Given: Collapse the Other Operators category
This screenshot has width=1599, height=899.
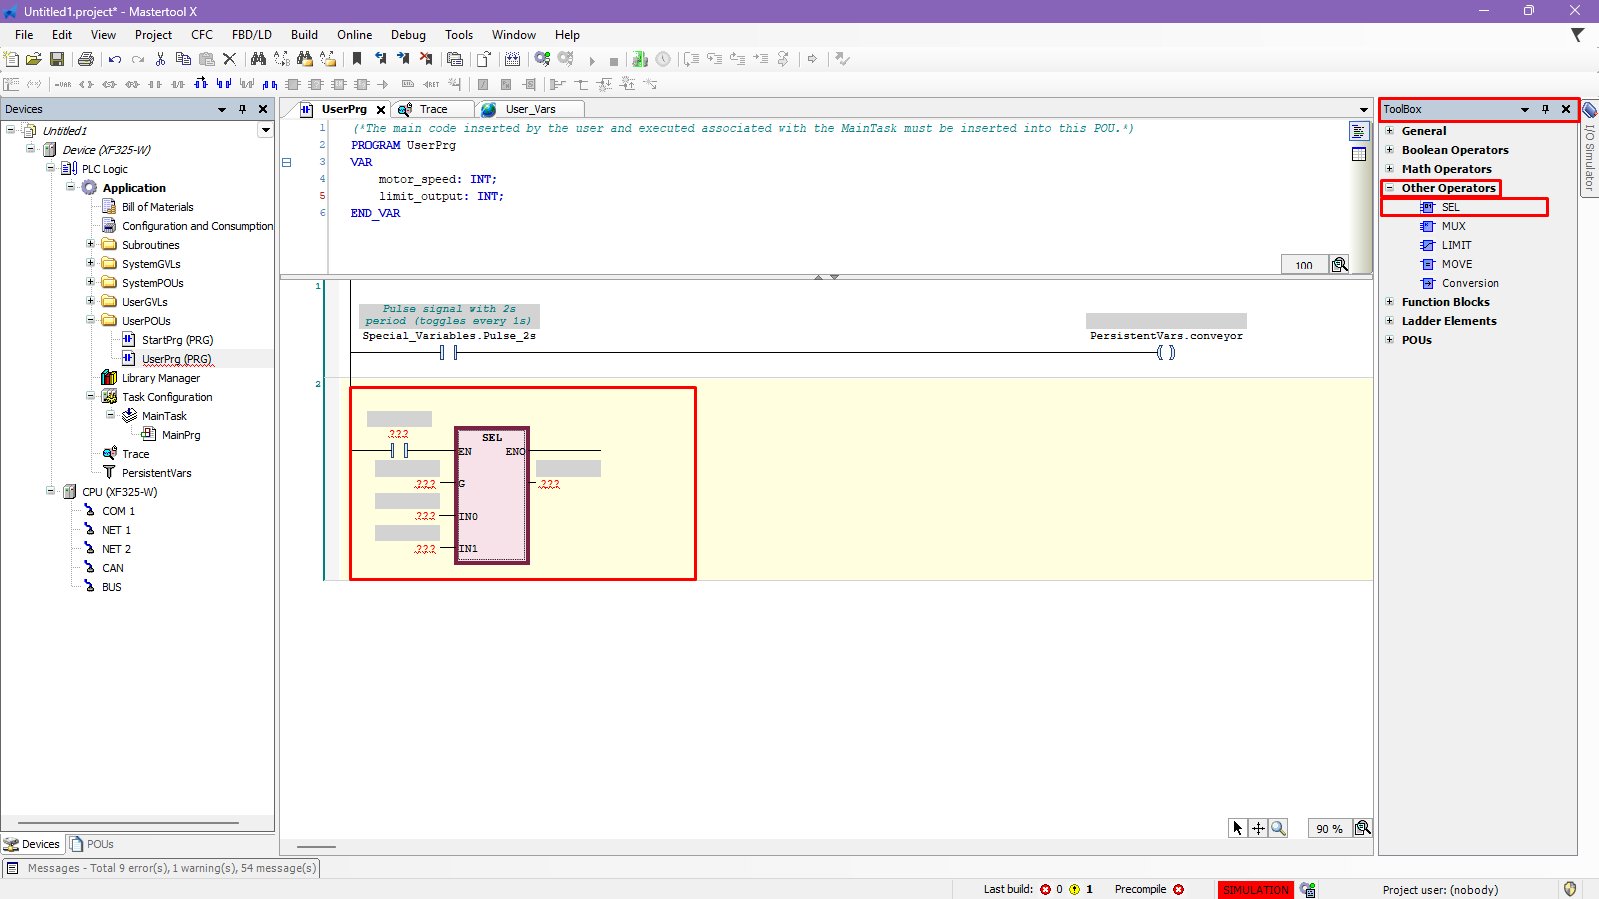Looking at the screenshot, I should tap(1389, 188).
